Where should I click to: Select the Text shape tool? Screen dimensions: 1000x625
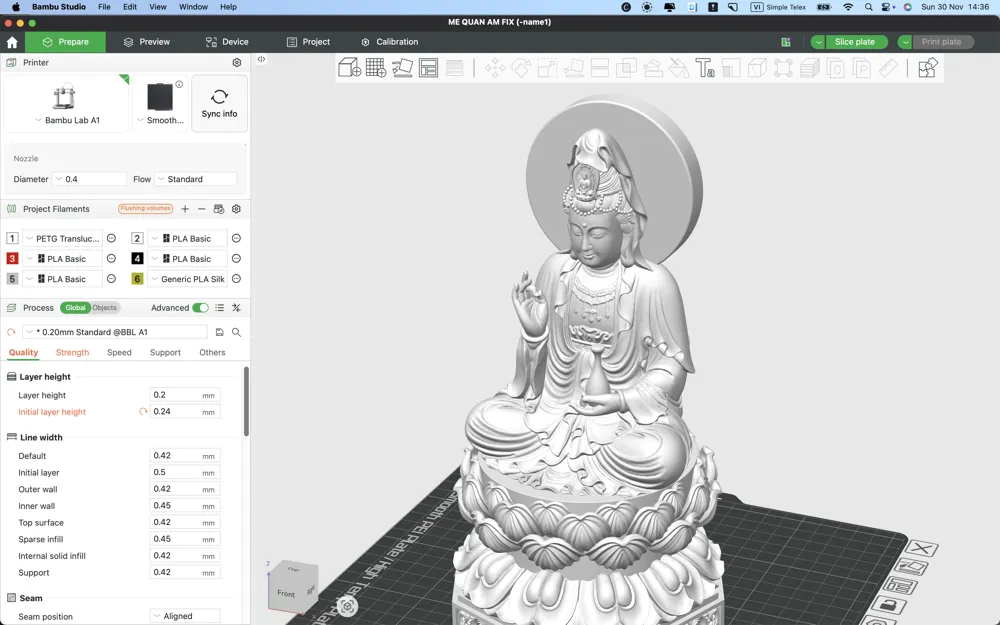(x=705, y=68)
